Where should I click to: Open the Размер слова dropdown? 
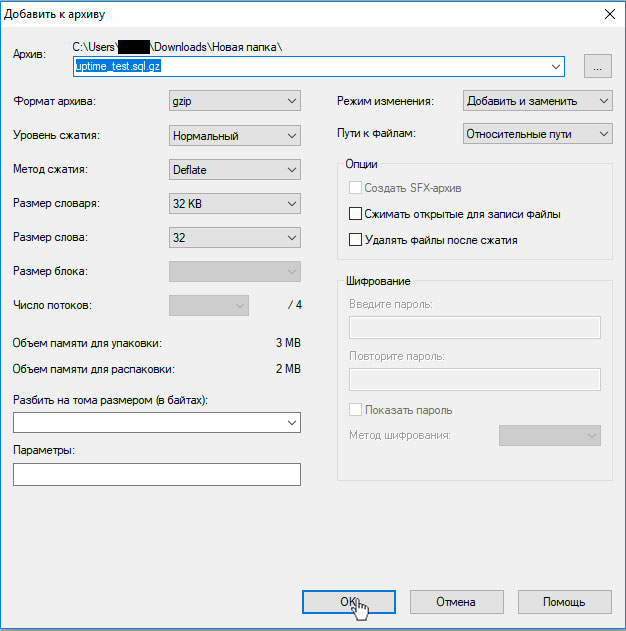coord(235,237)
